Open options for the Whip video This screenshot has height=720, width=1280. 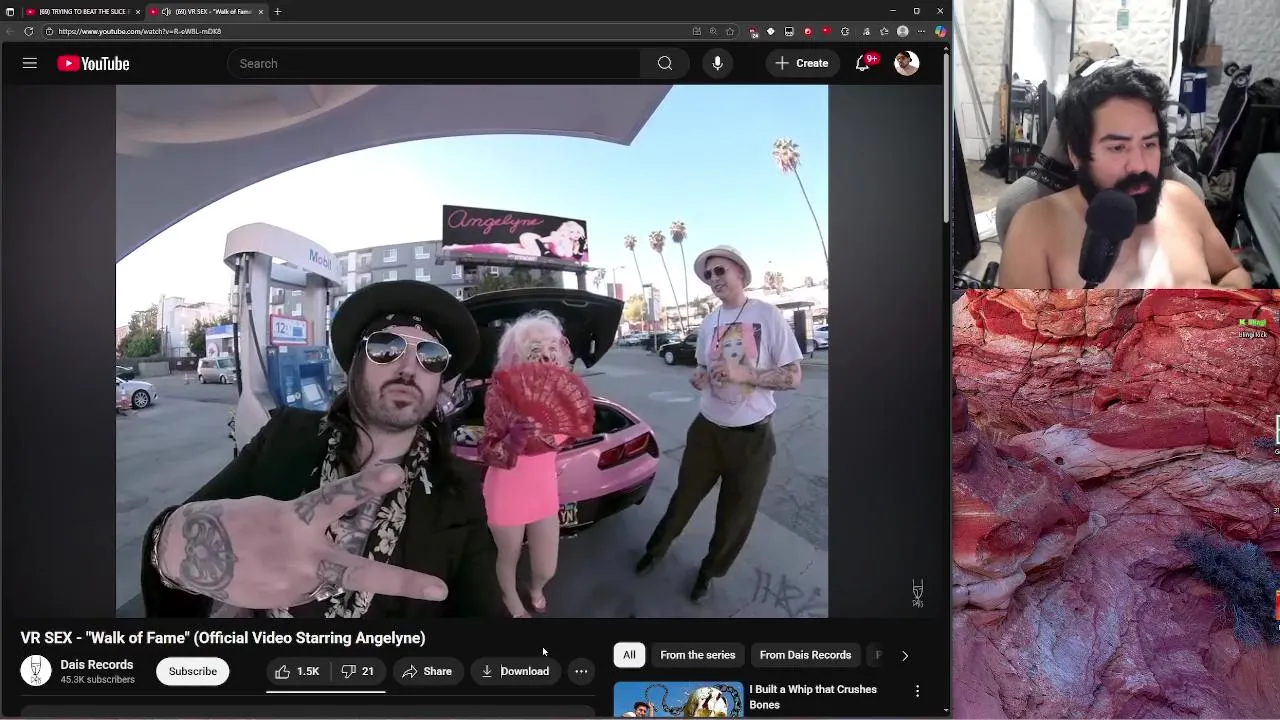(917, 691)
